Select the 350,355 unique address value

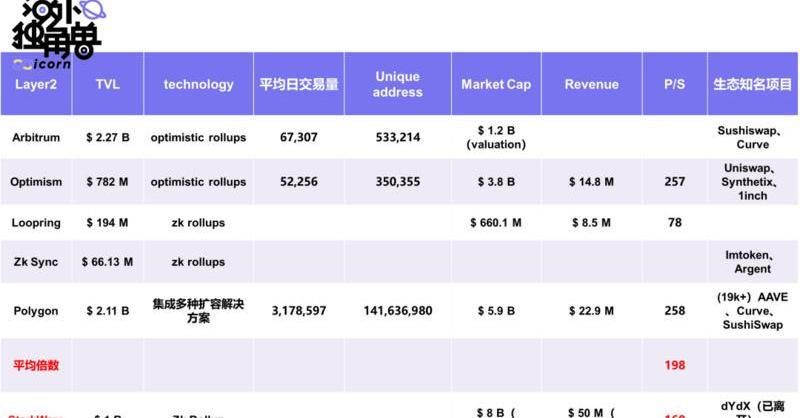(x=397, y=182)
